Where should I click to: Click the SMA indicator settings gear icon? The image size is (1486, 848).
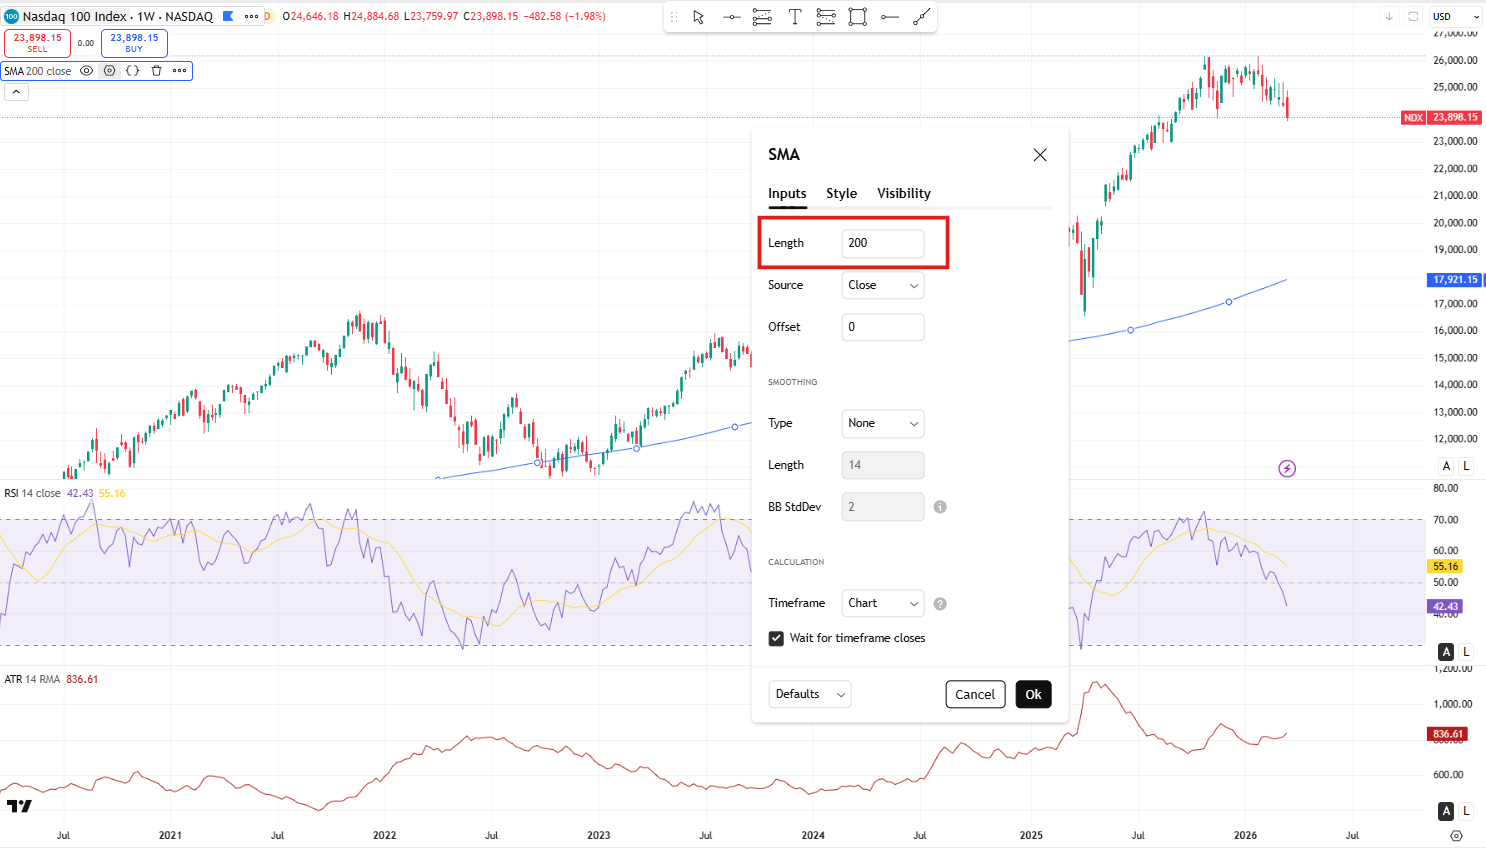tap(110, 71)
